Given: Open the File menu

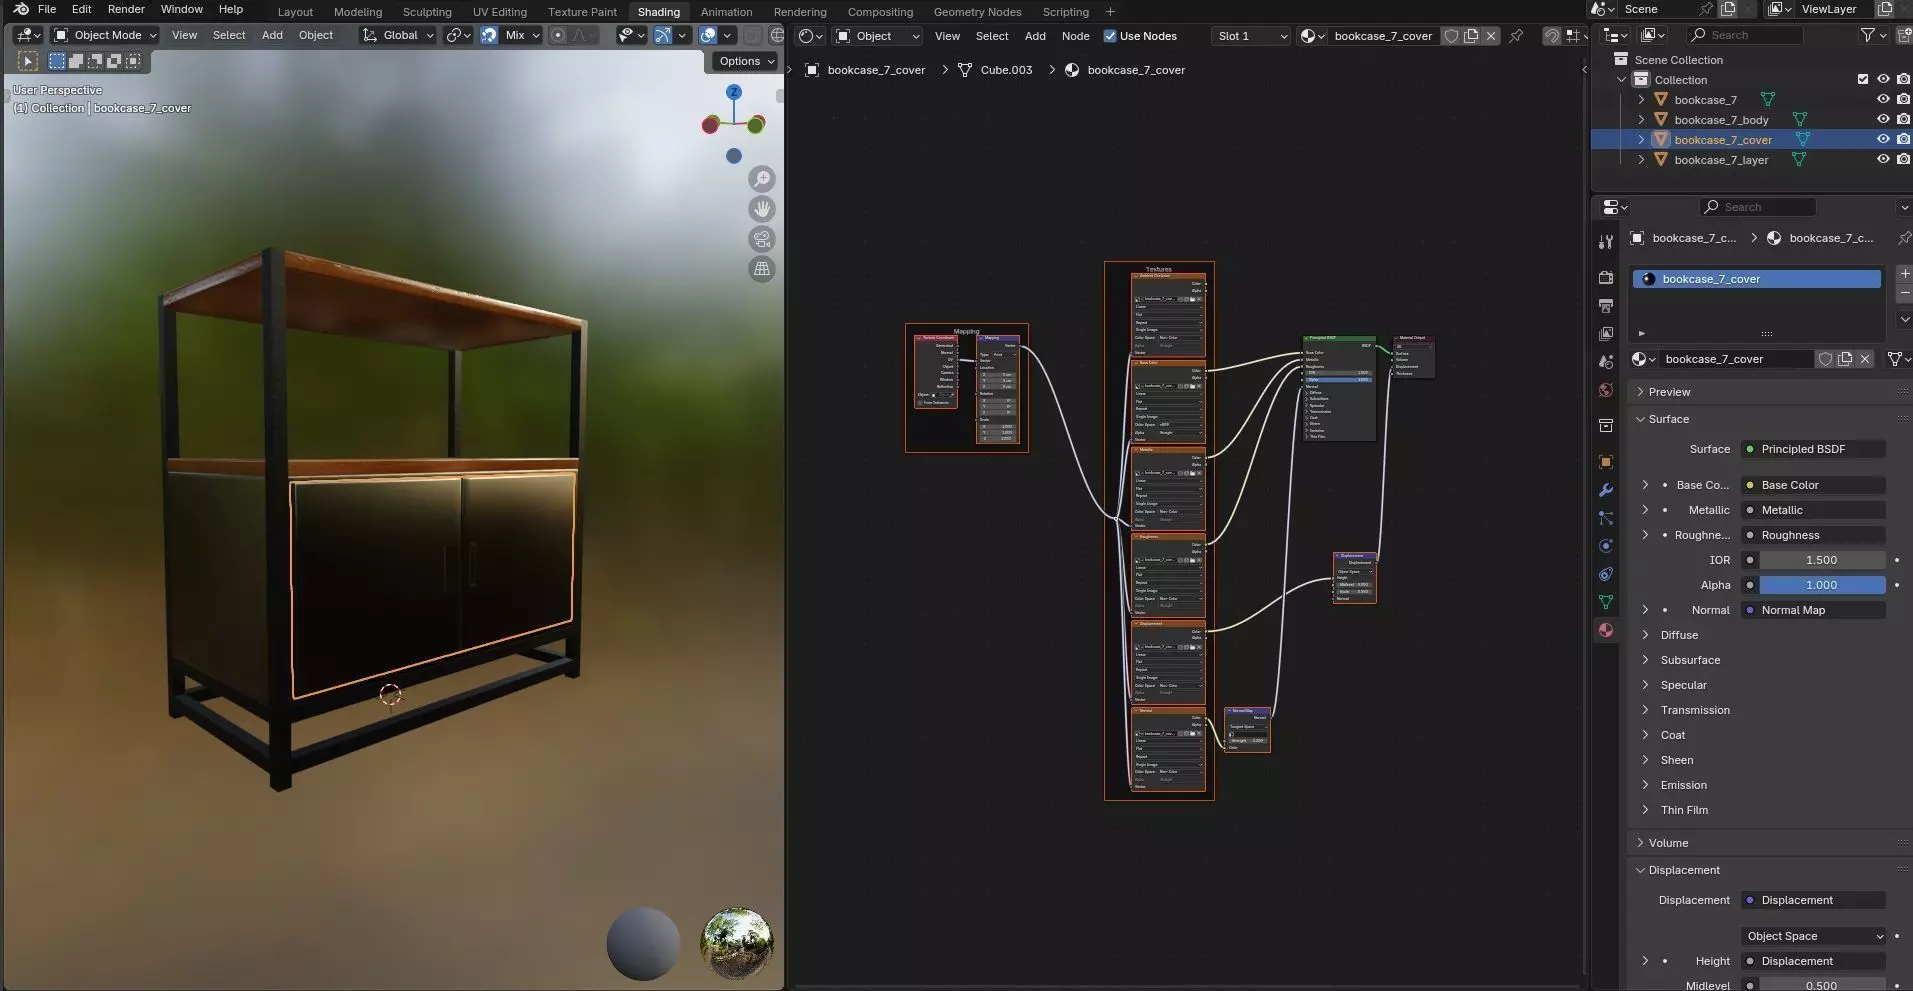Looking at the screenshot, I should coord(47,9).
